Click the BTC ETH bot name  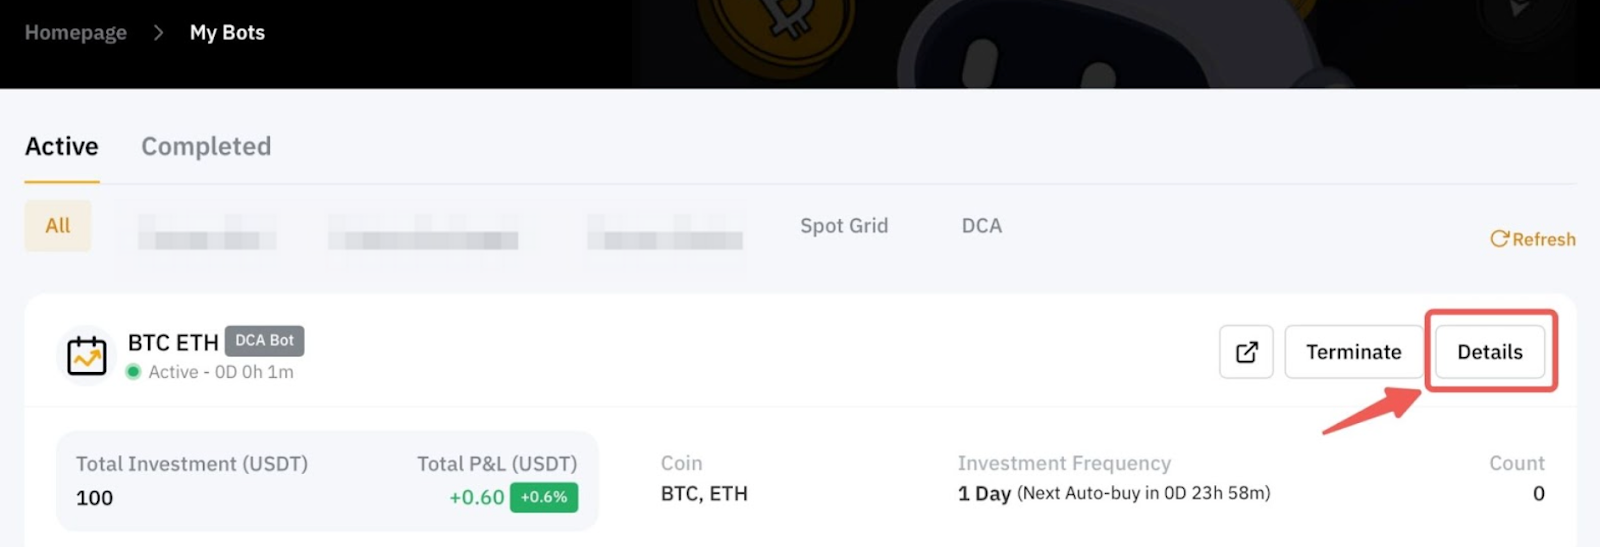pos(173,343)
